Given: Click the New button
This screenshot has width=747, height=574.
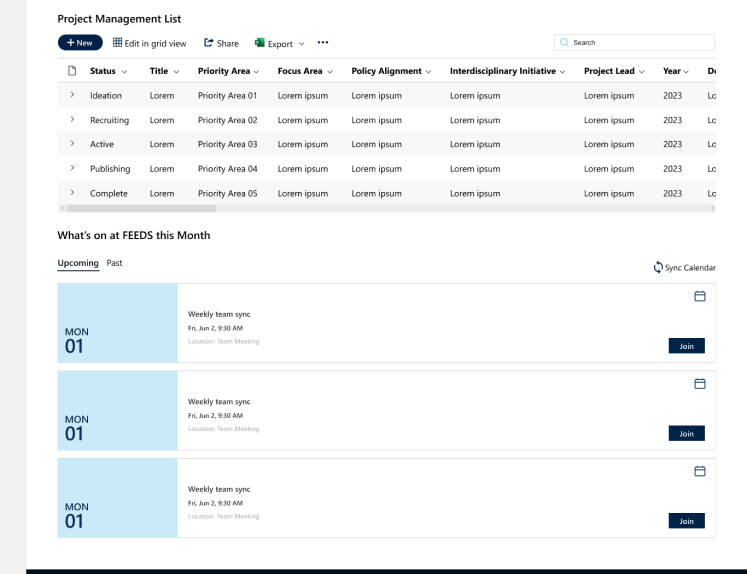Looking at the screenshot, I should click(x=80, y=43).
